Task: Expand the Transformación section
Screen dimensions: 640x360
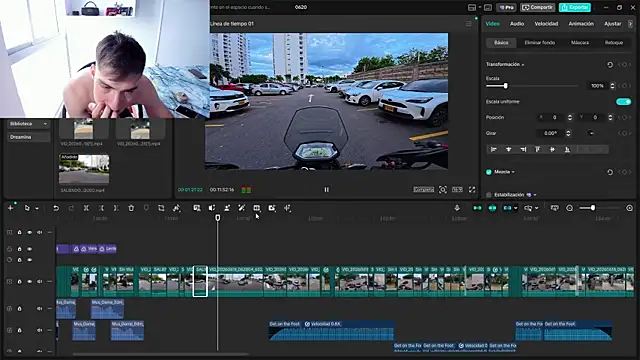Action: click(x=505, y=64)
